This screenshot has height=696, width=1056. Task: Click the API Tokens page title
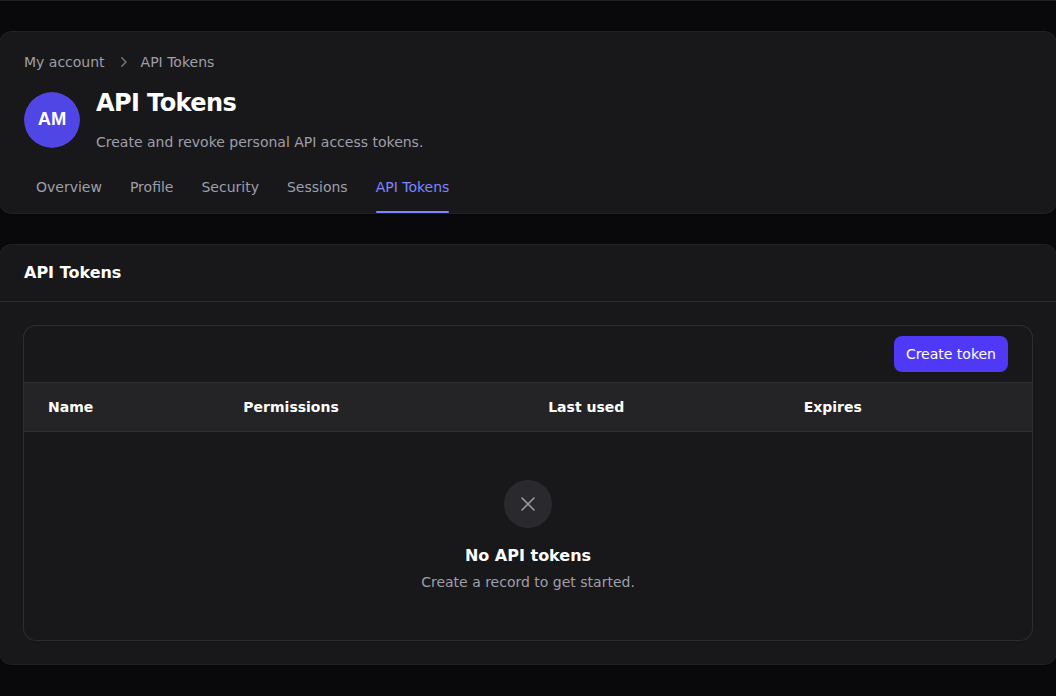tap(166, 102)
